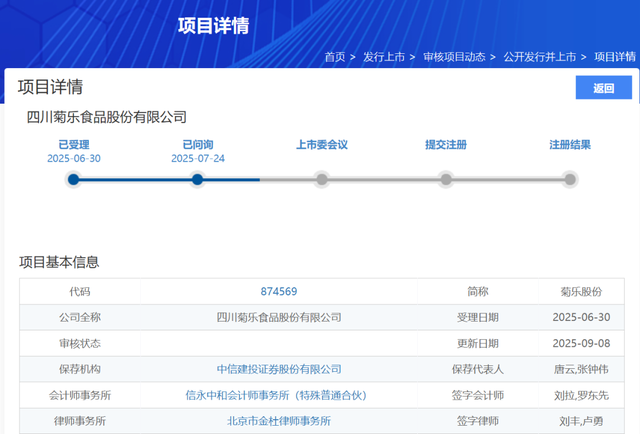
Task: Click the 返回 button
Action: coord(604,88)
